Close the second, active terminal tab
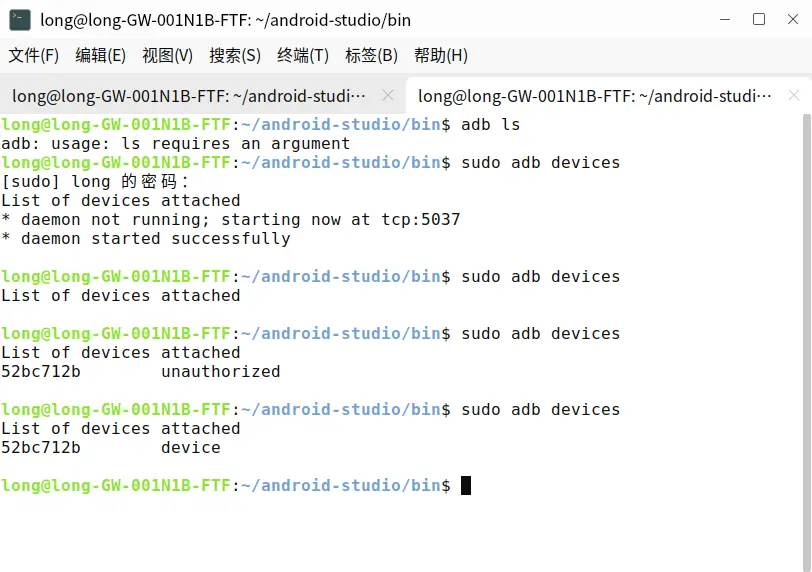 [x=794, y=96]
